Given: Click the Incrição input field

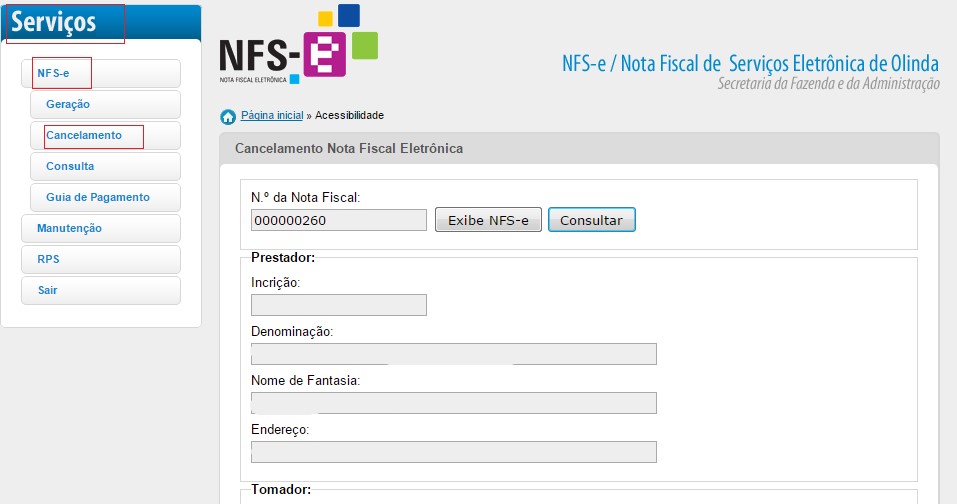Looking at the screenshot, I should tap(339, 305).
